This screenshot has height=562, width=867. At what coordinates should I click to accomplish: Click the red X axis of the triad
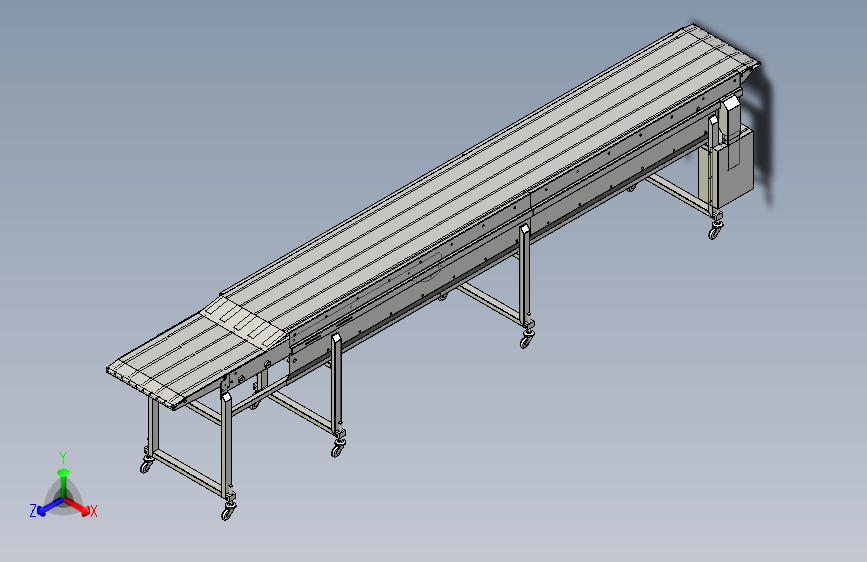[x=78, y=506]
